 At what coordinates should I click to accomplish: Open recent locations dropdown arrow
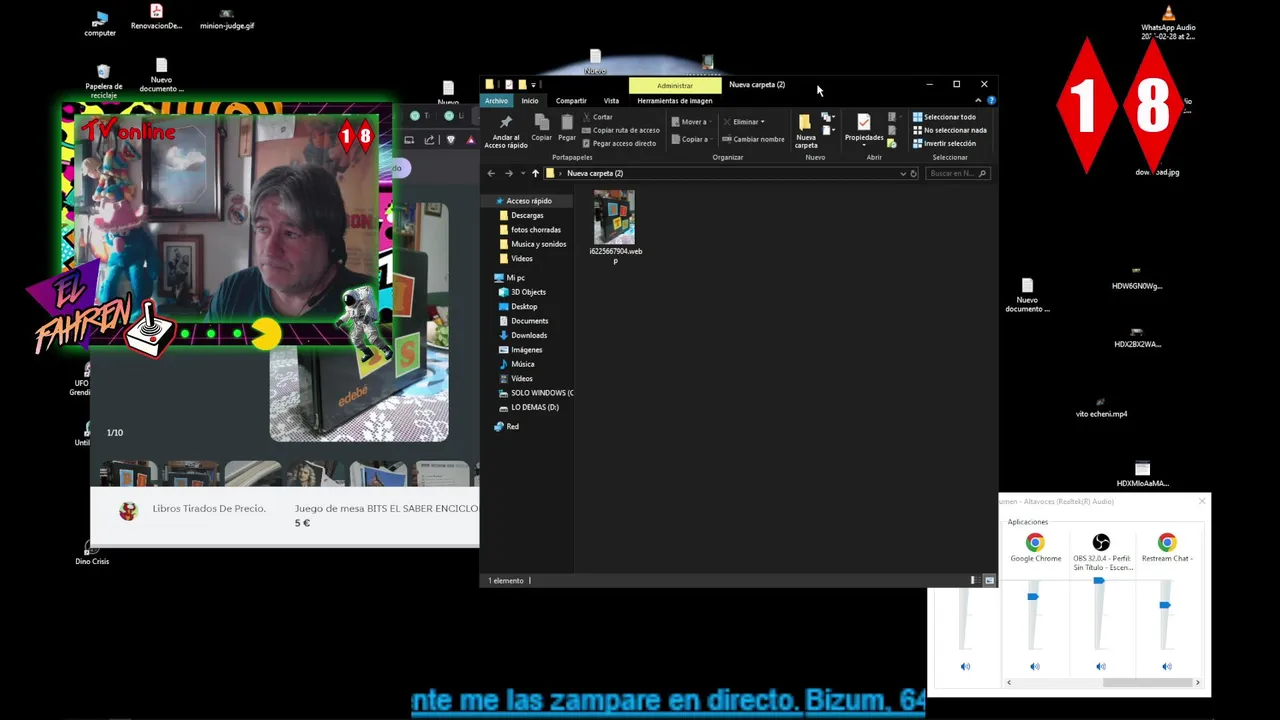click(521, 173)
